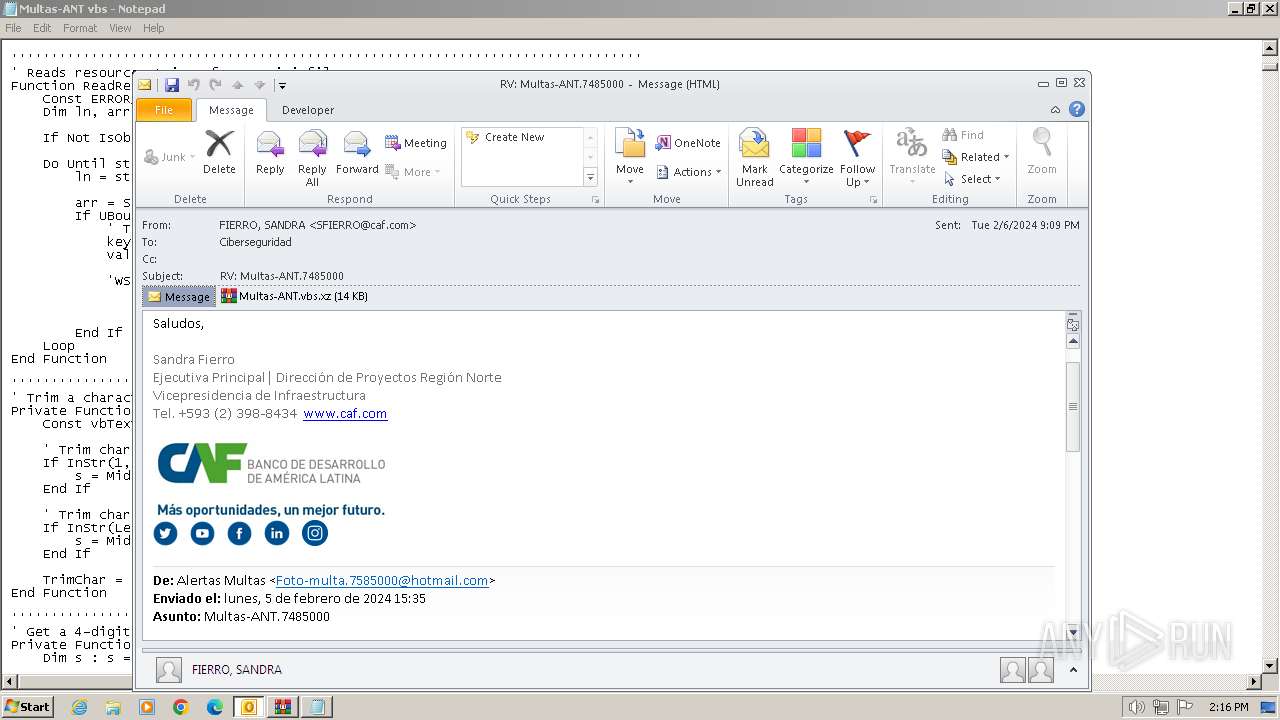1280x720 pixels.
Task: Open Follow Up flag menu
Action: (857, 158)
